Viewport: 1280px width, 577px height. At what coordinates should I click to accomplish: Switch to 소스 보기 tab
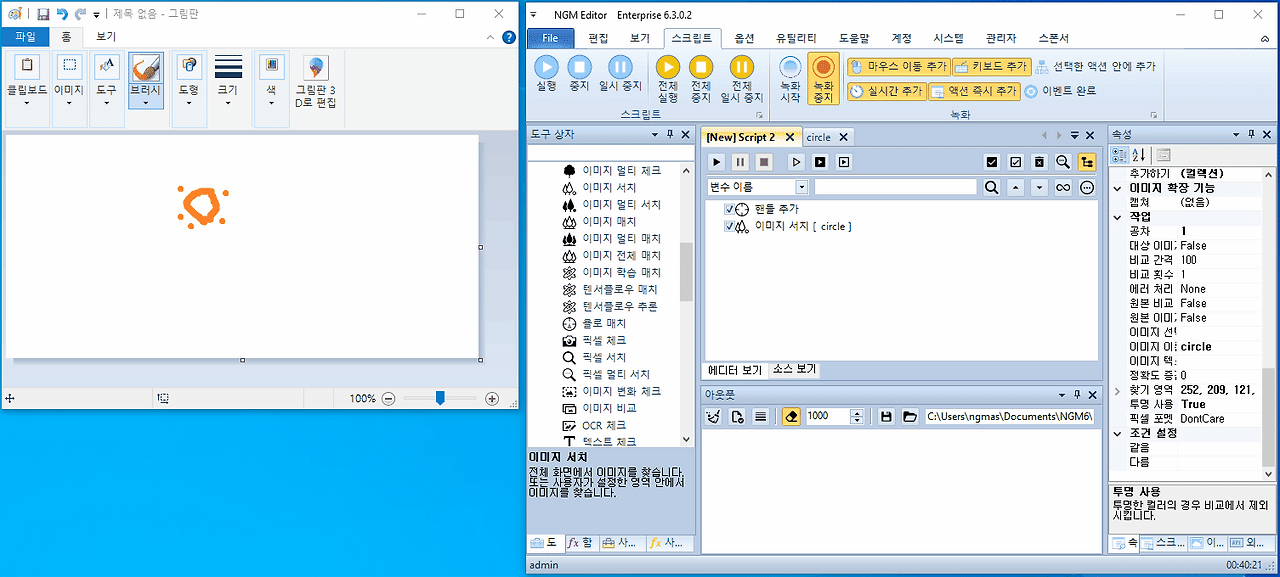pyautogui.click(x=794, y=369)
